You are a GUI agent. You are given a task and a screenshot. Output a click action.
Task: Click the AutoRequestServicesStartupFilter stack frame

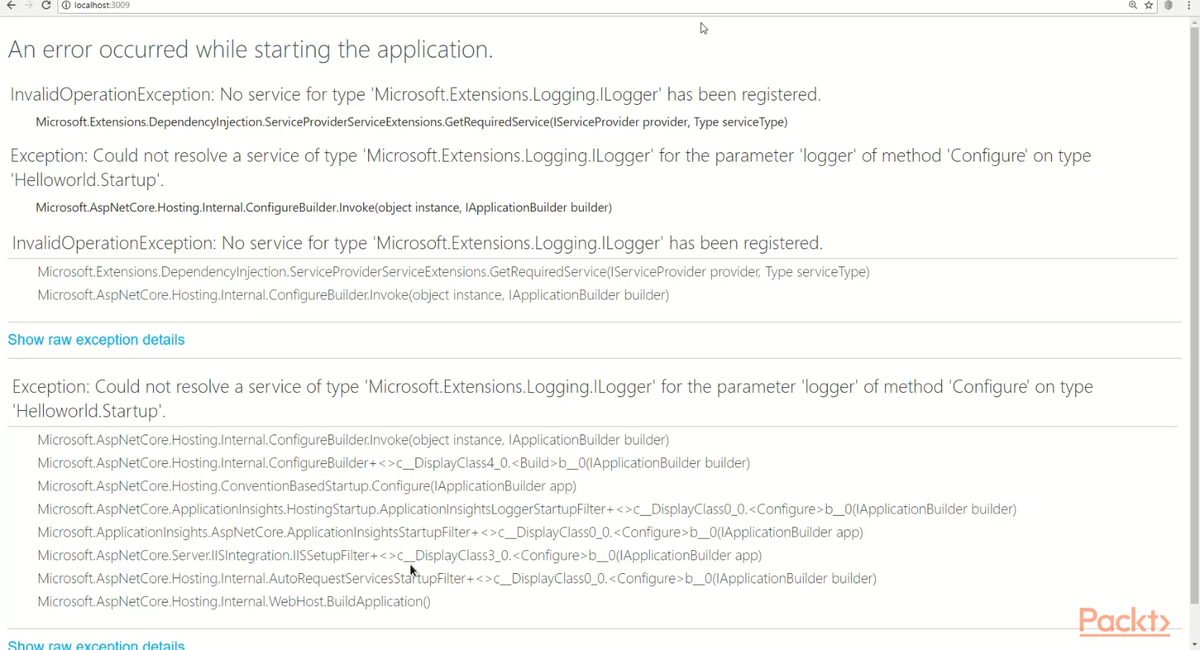click(x=457, y=578)
